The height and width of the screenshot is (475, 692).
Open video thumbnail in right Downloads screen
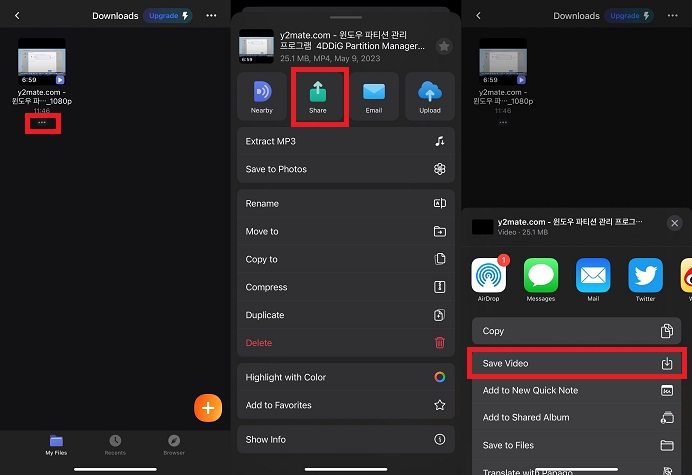click(503, 61)
